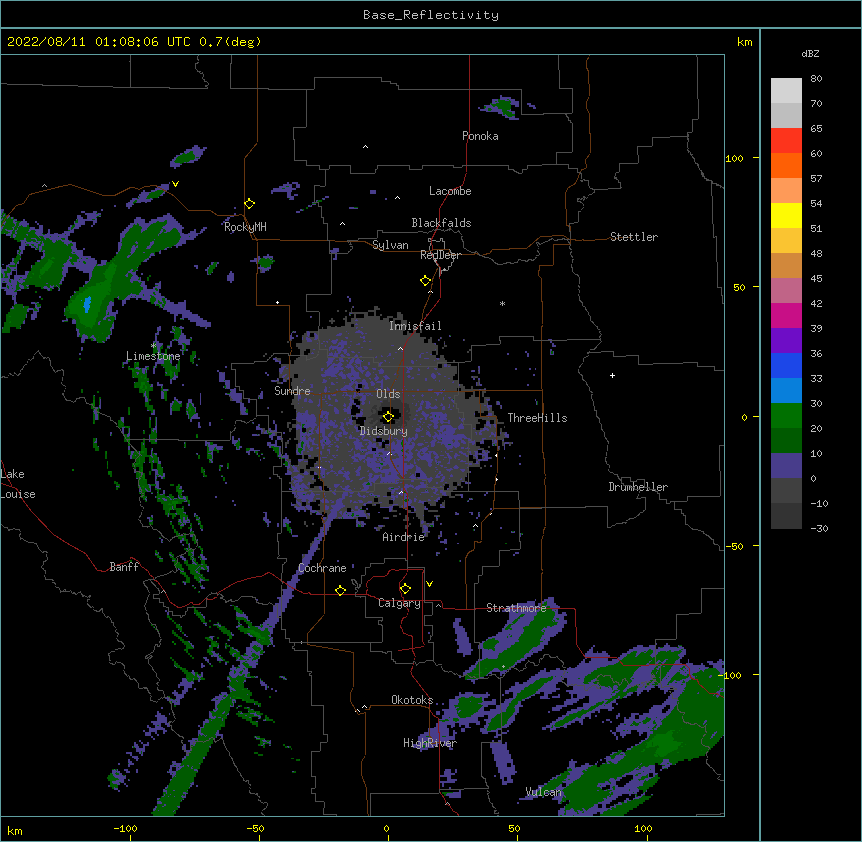Click the Lake Louise label
Screen dimensions: 862x842
[18, 484]
